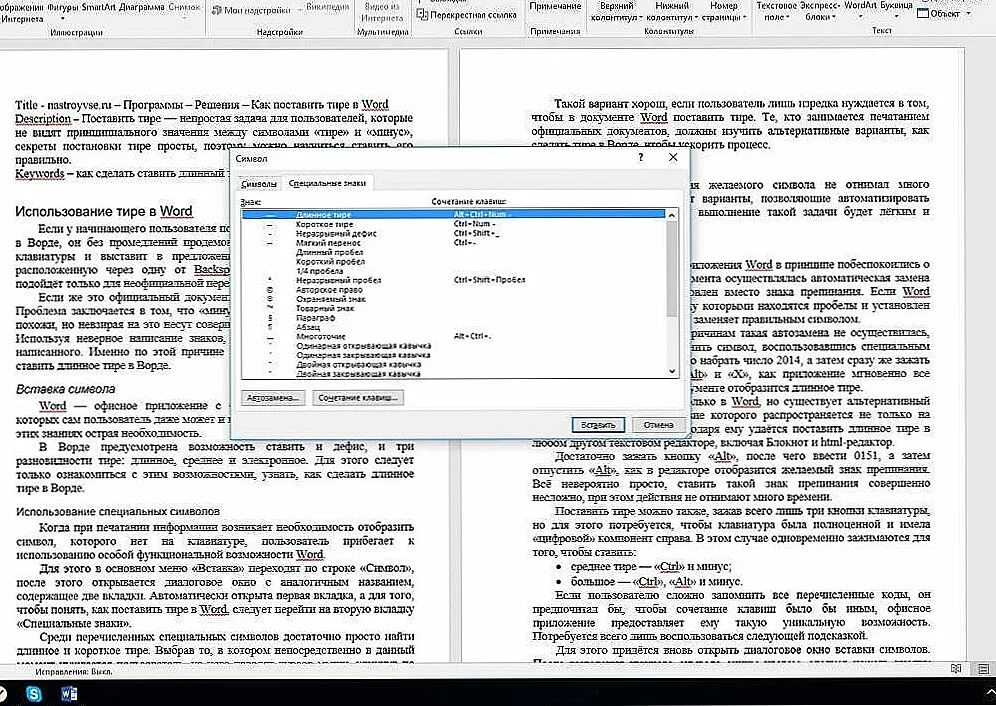Select the Абзац row

click(454, 327)
